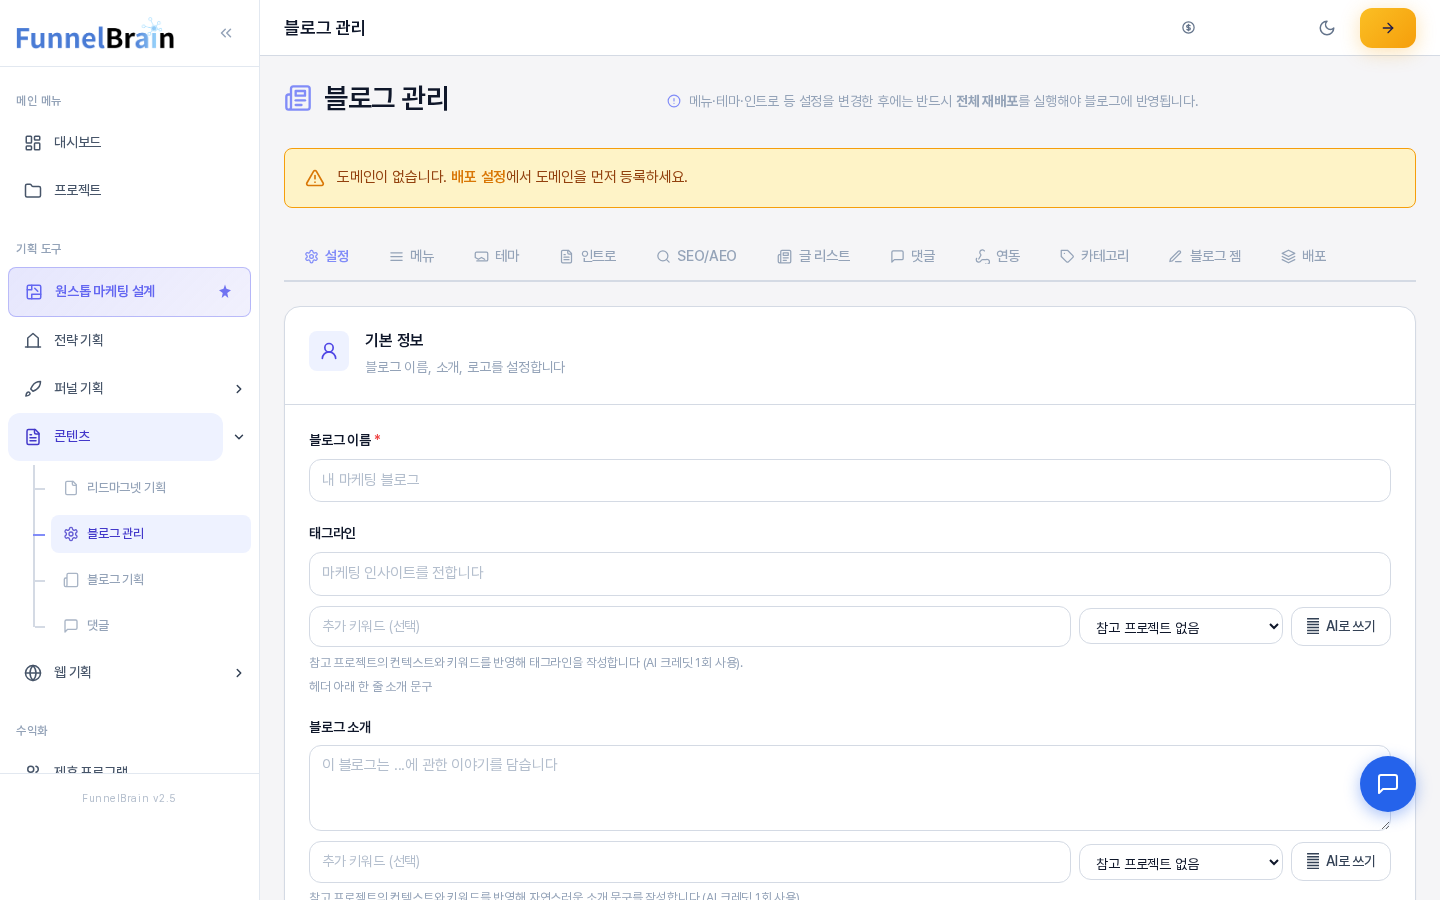Collapse the sidebar with double-chevron icon
This screenshot has height=900, width=1440.
tap(226, 33)
